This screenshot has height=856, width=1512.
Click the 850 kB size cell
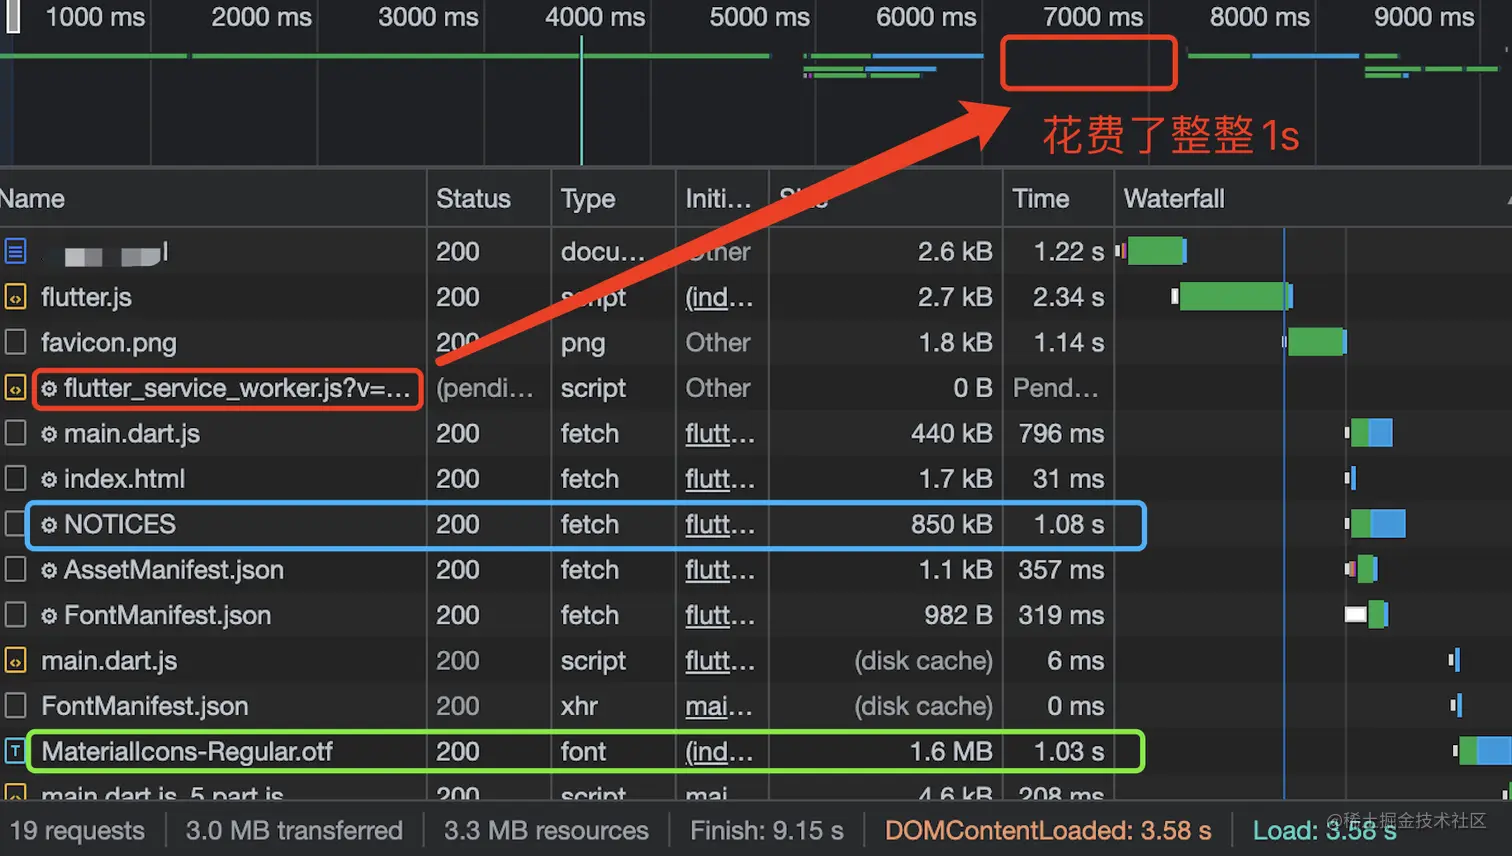951,524
